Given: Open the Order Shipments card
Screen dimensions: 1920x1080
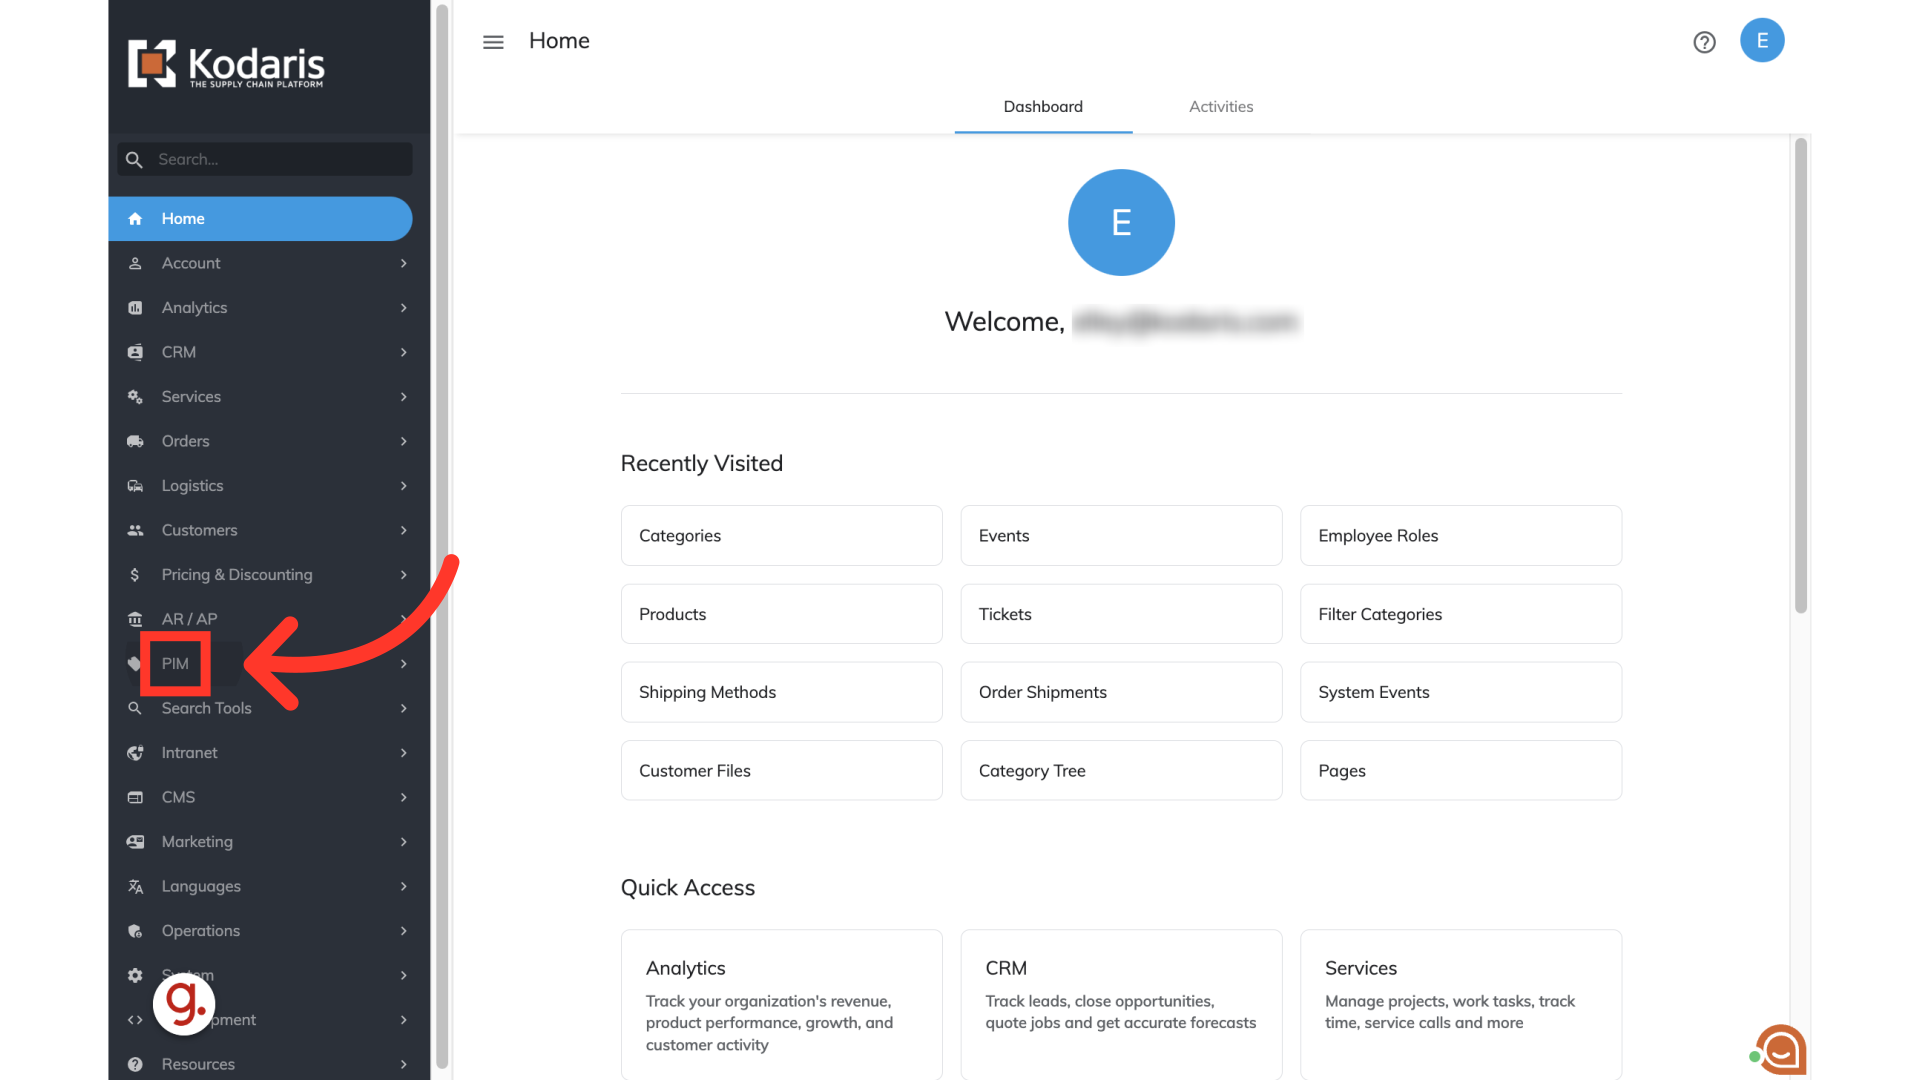Looking at the screenshot, I should tap(1120, 692).
